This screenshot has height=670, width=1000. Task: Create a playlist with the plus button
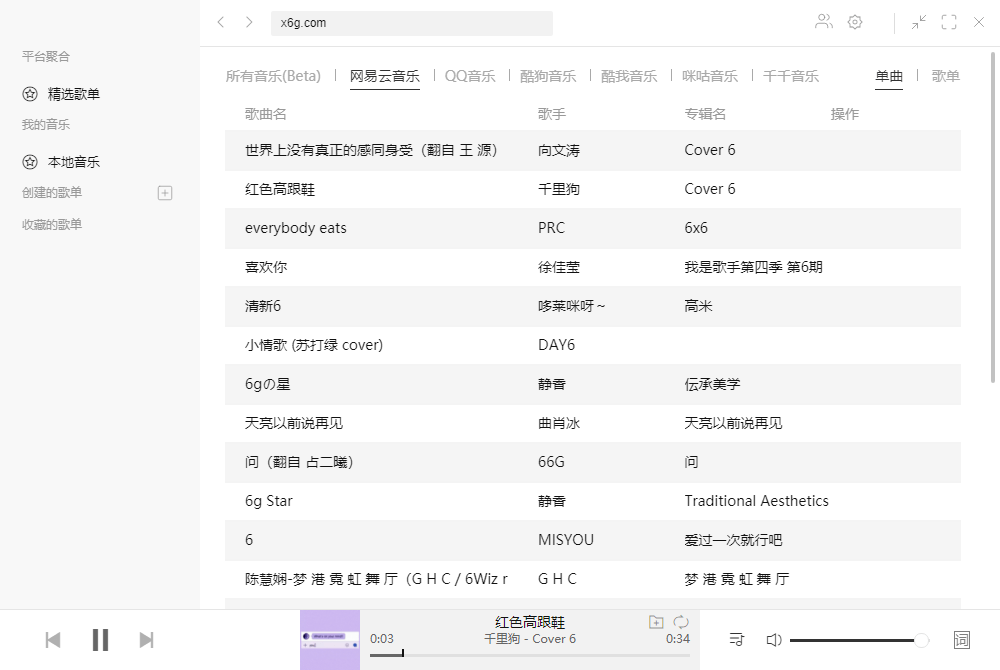[x=164, y=192]
